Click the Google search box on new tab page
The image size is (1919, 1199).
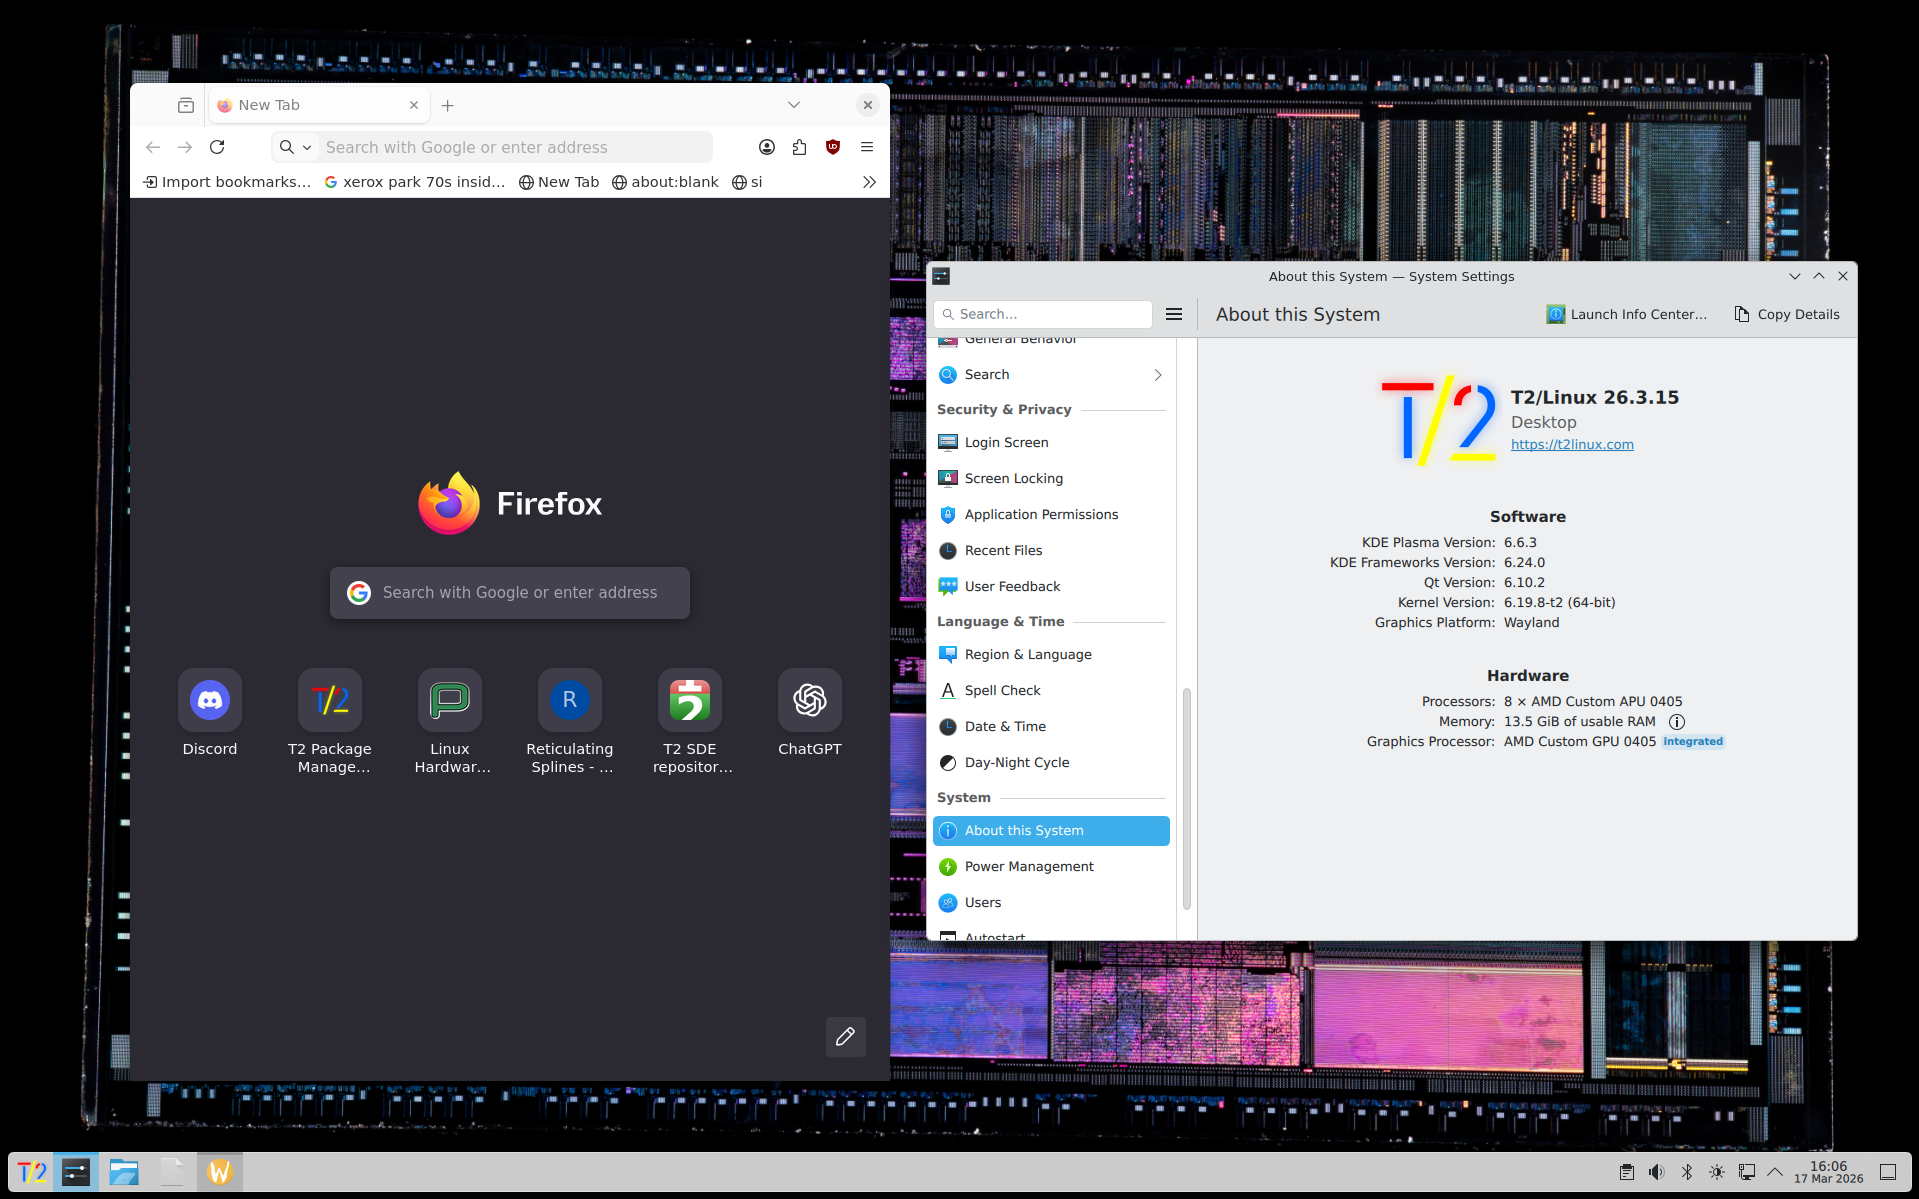[510, 593]
